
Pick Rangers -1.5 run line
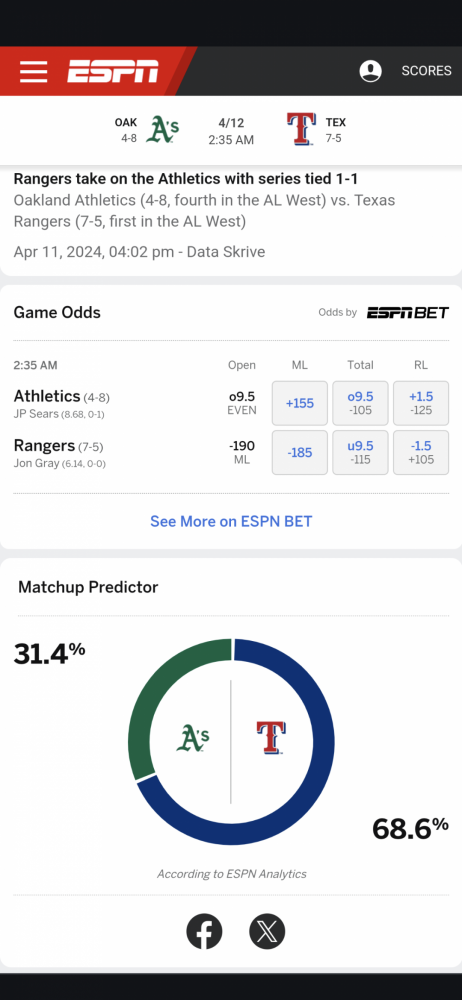coord(421,453)
